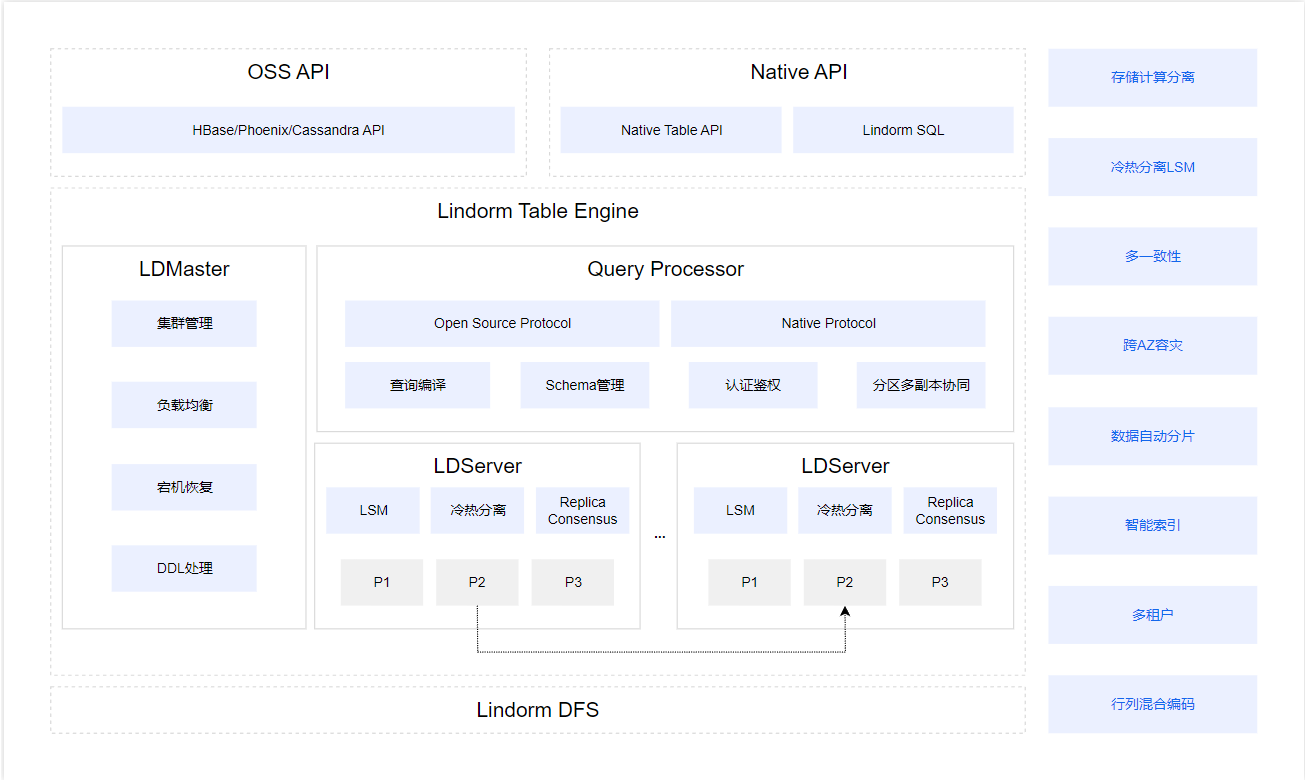Click the Schema管理 box
Image resolution: width=1305 pixels, height=780 pixels.
[584, 385]
